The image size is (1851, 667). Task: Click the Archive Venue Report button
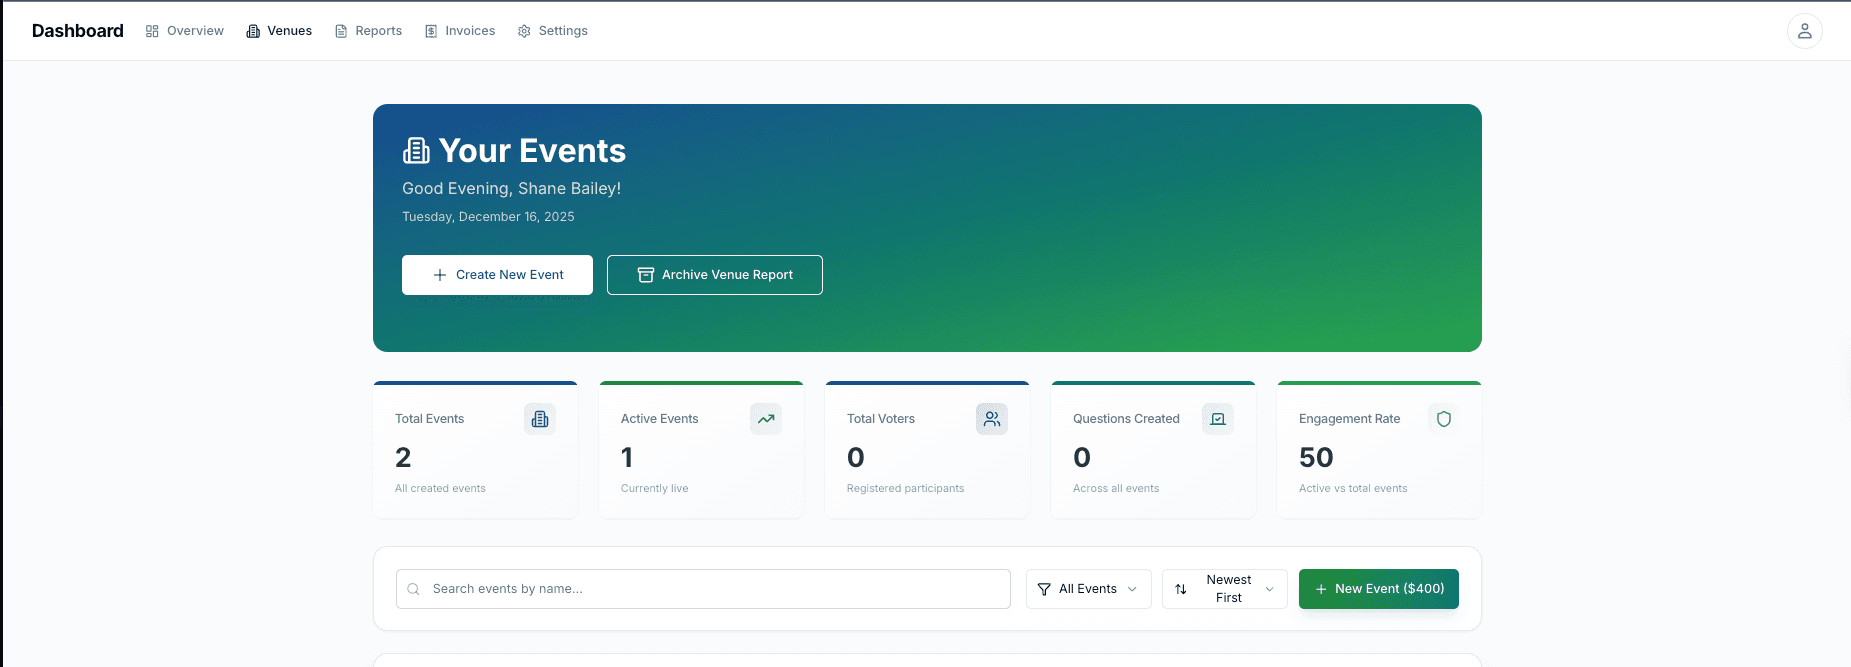[x=714, y=275]
